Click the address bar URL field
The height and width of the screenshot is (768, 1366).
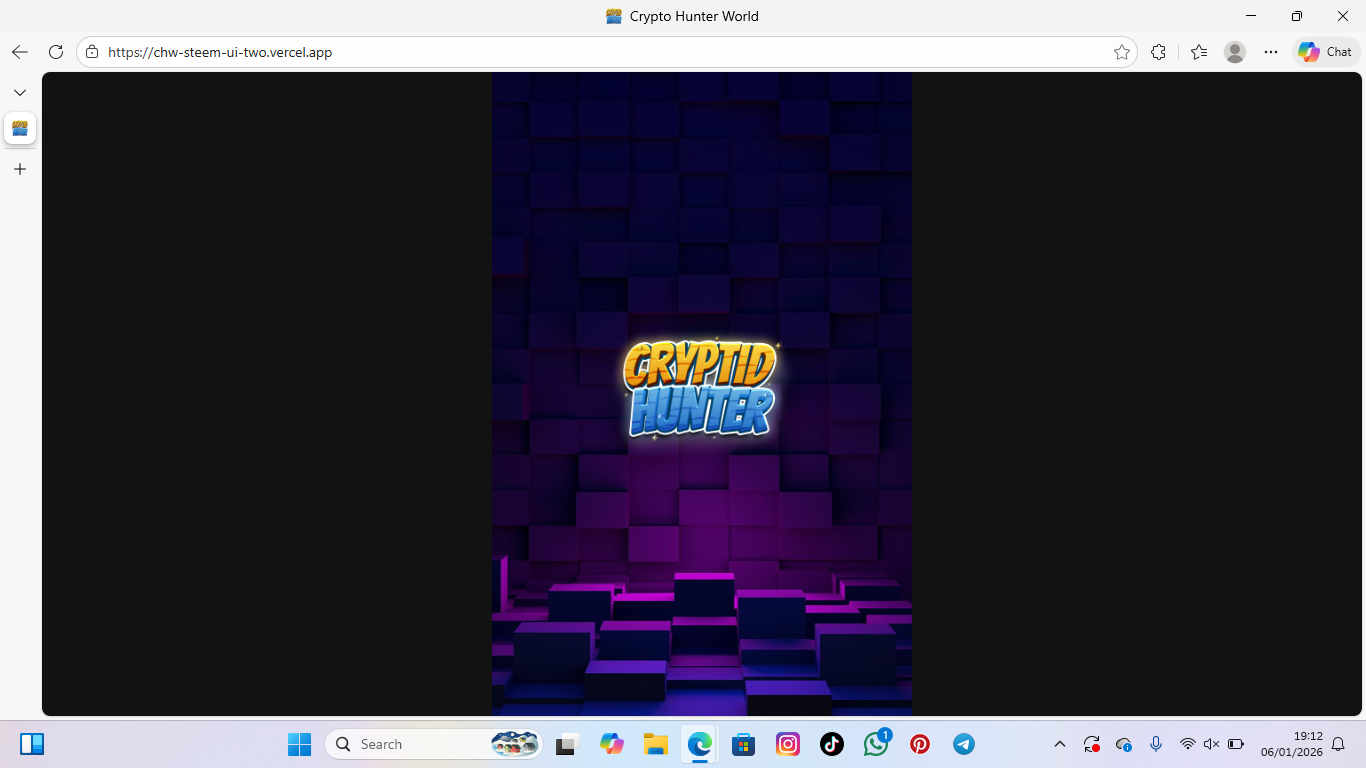pyautogui.click(x=600, y=52)
